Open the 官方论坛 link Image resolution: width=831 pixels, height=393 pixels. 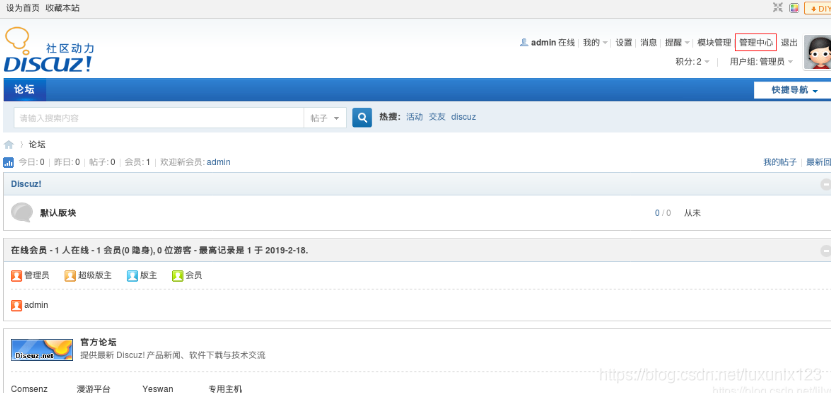98,342
